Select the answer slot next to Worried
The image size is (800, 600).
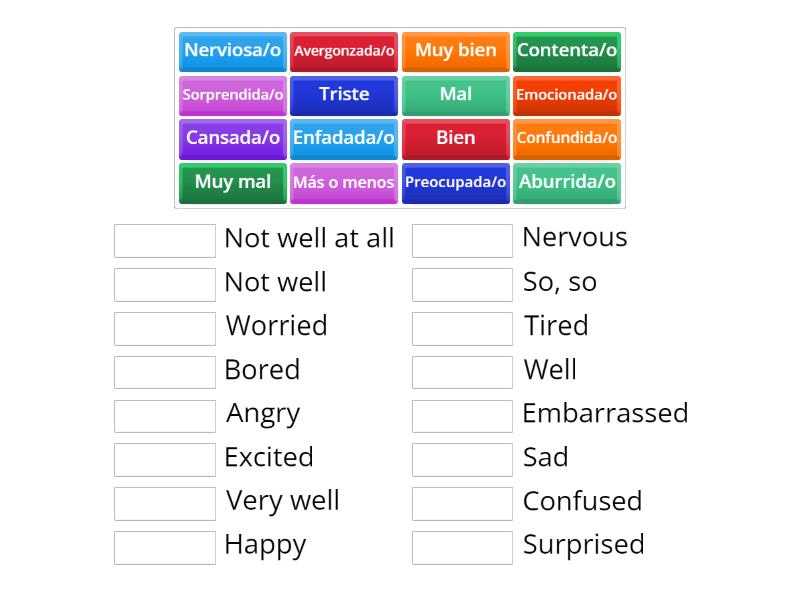point(165,329)
